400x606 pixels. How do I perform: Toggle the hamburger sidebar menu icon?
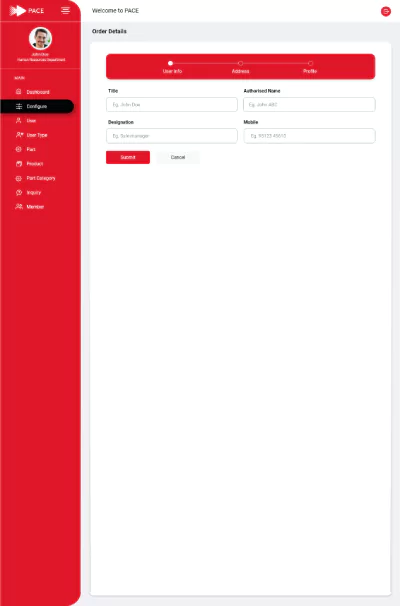click(65, 10)
